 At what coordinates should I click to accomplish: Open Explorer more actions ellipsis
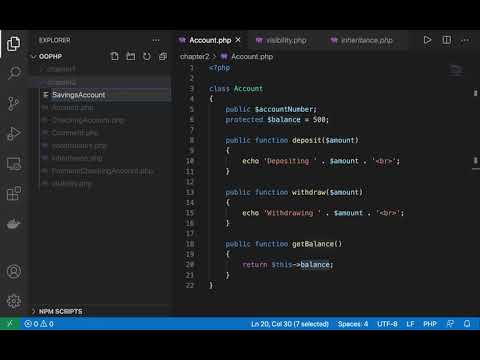tap(156, 40)
